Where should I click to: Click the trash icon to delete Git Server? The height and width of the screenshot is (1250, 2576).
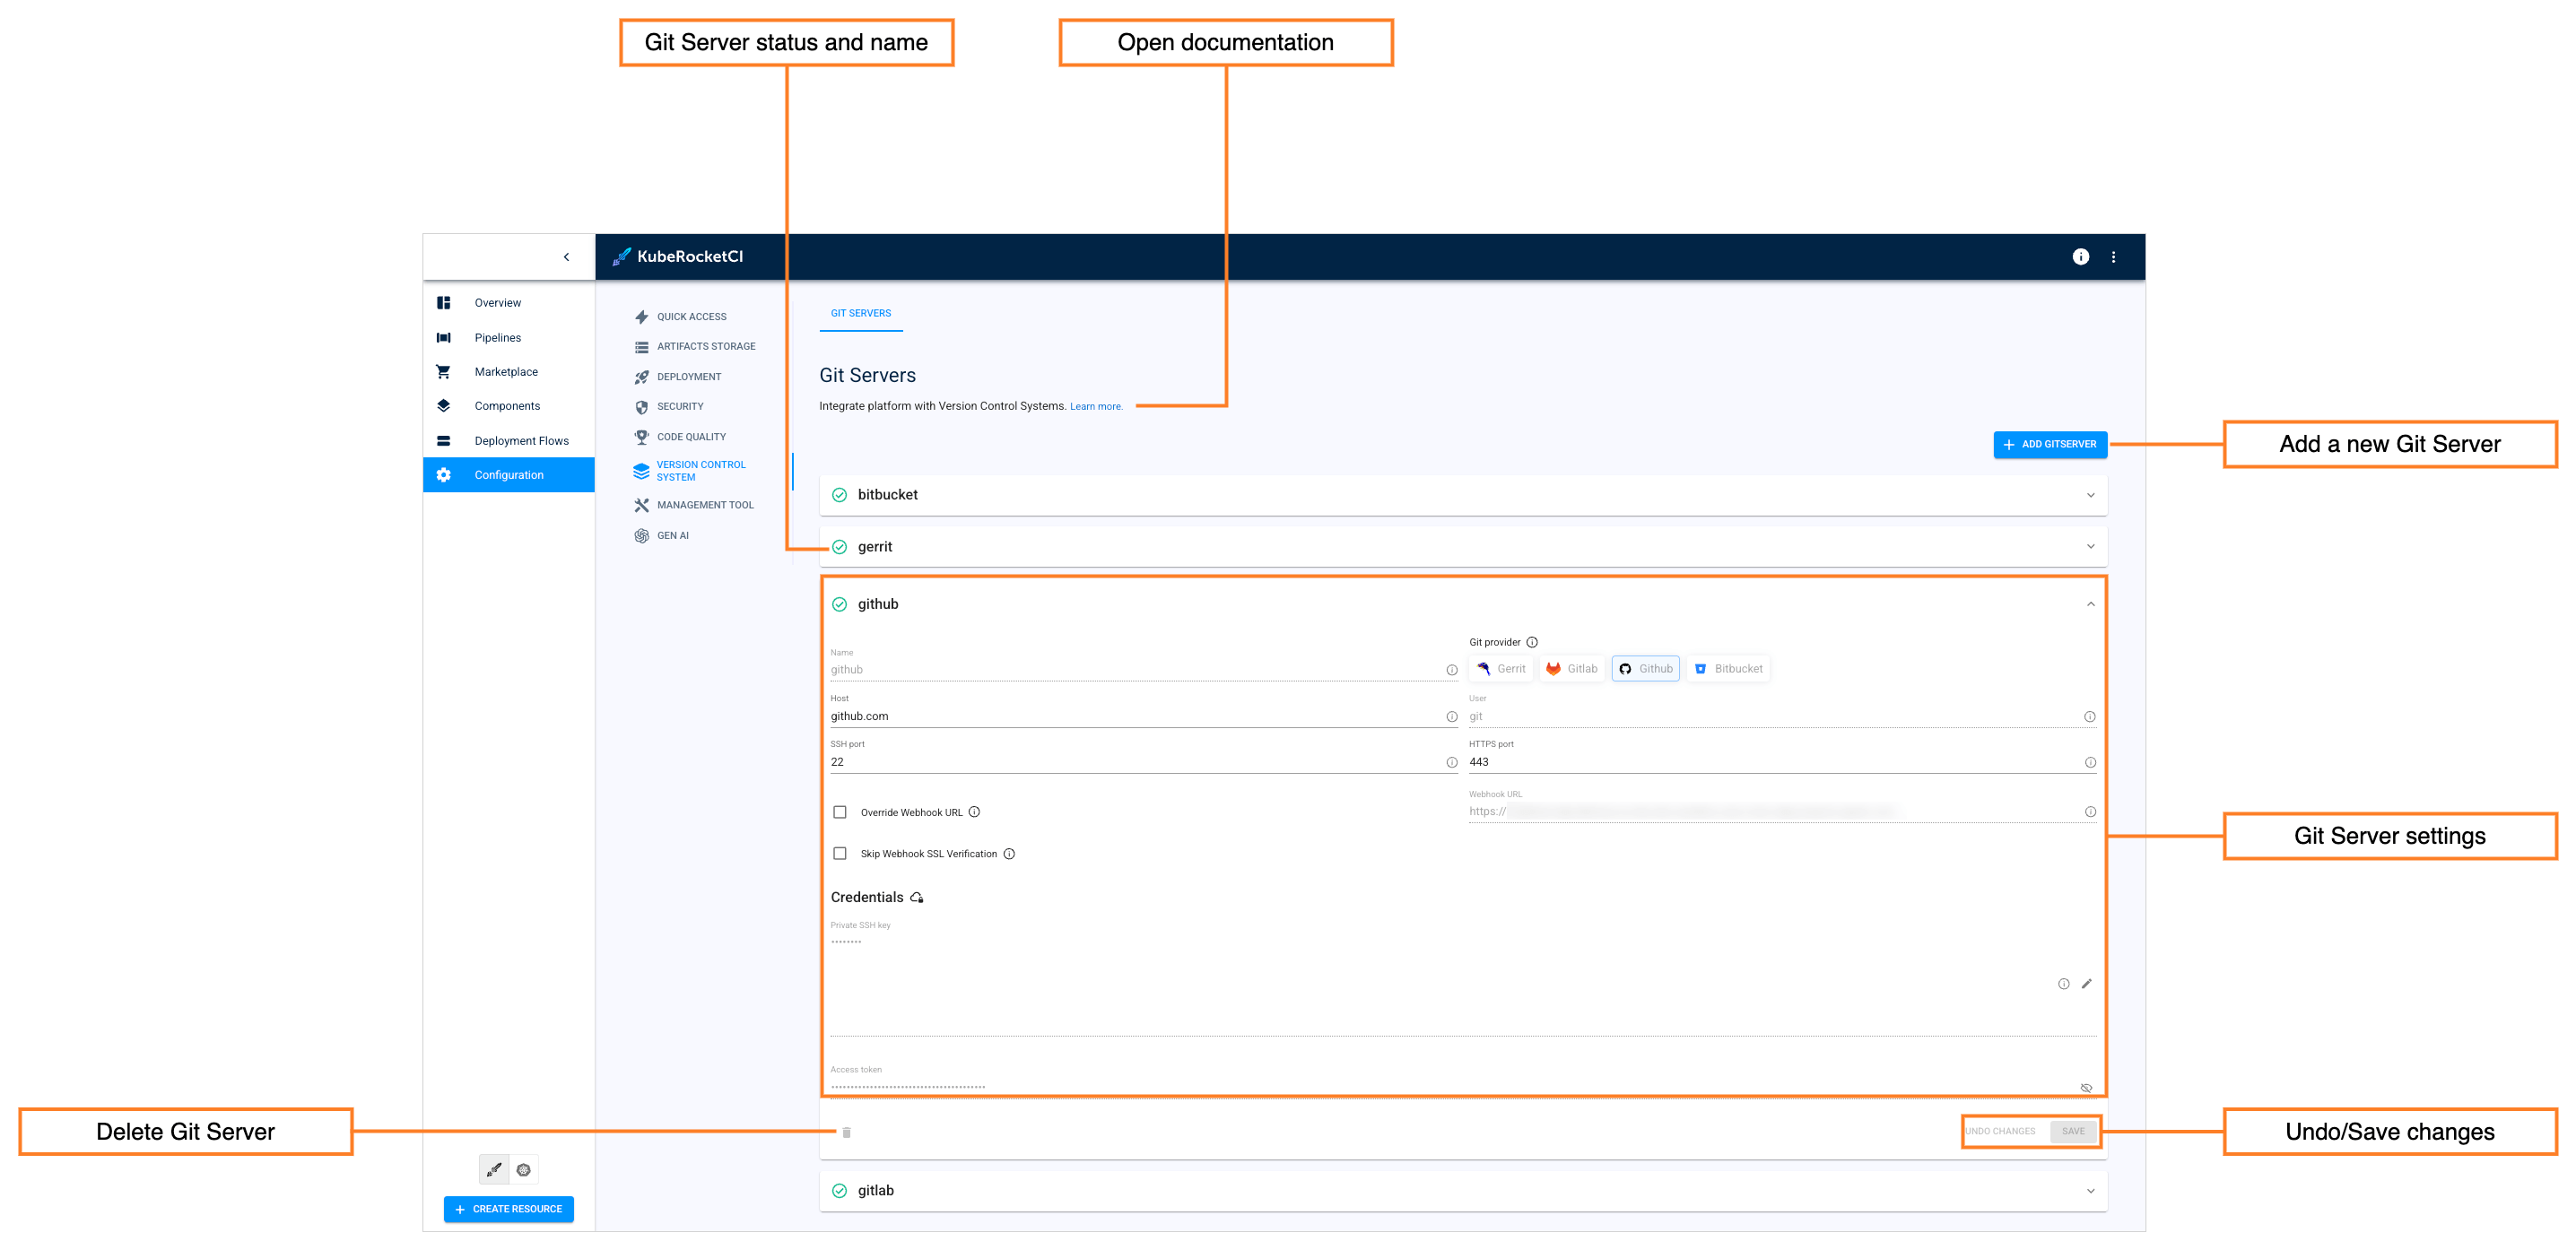point(846,1132)
